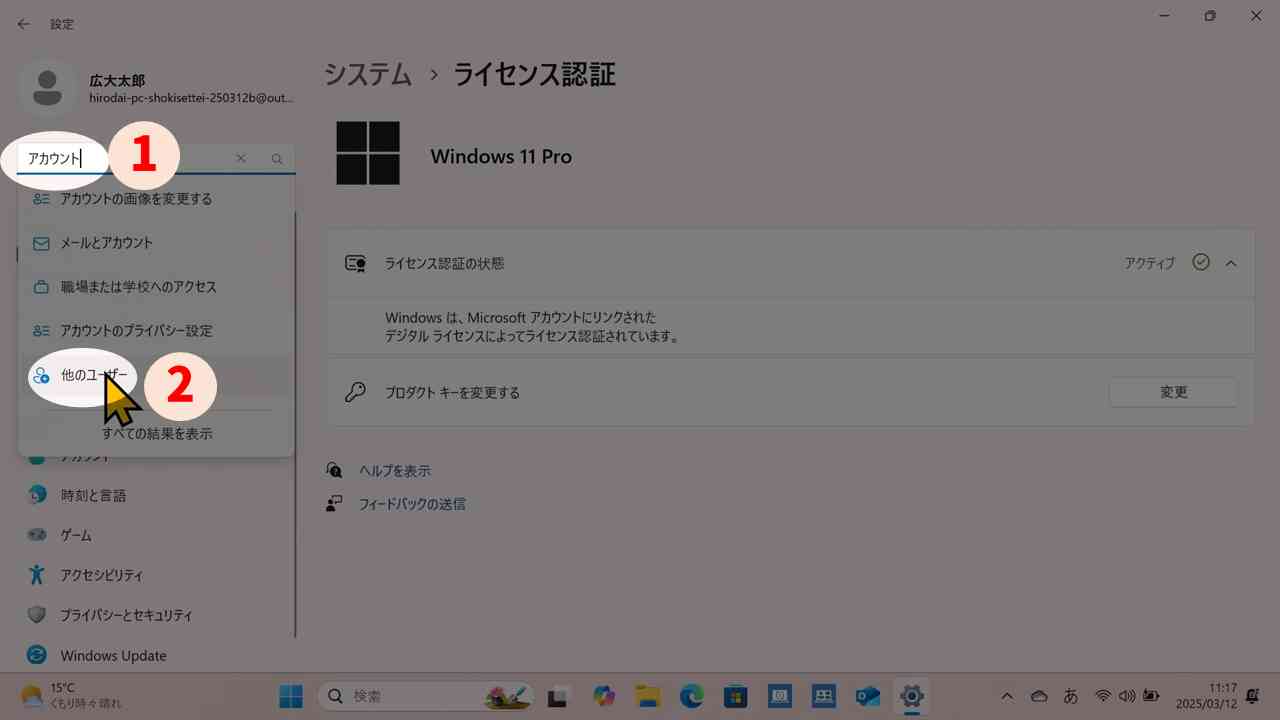
Task: Open Task View from the taskbar
Action: coord(559,695)
